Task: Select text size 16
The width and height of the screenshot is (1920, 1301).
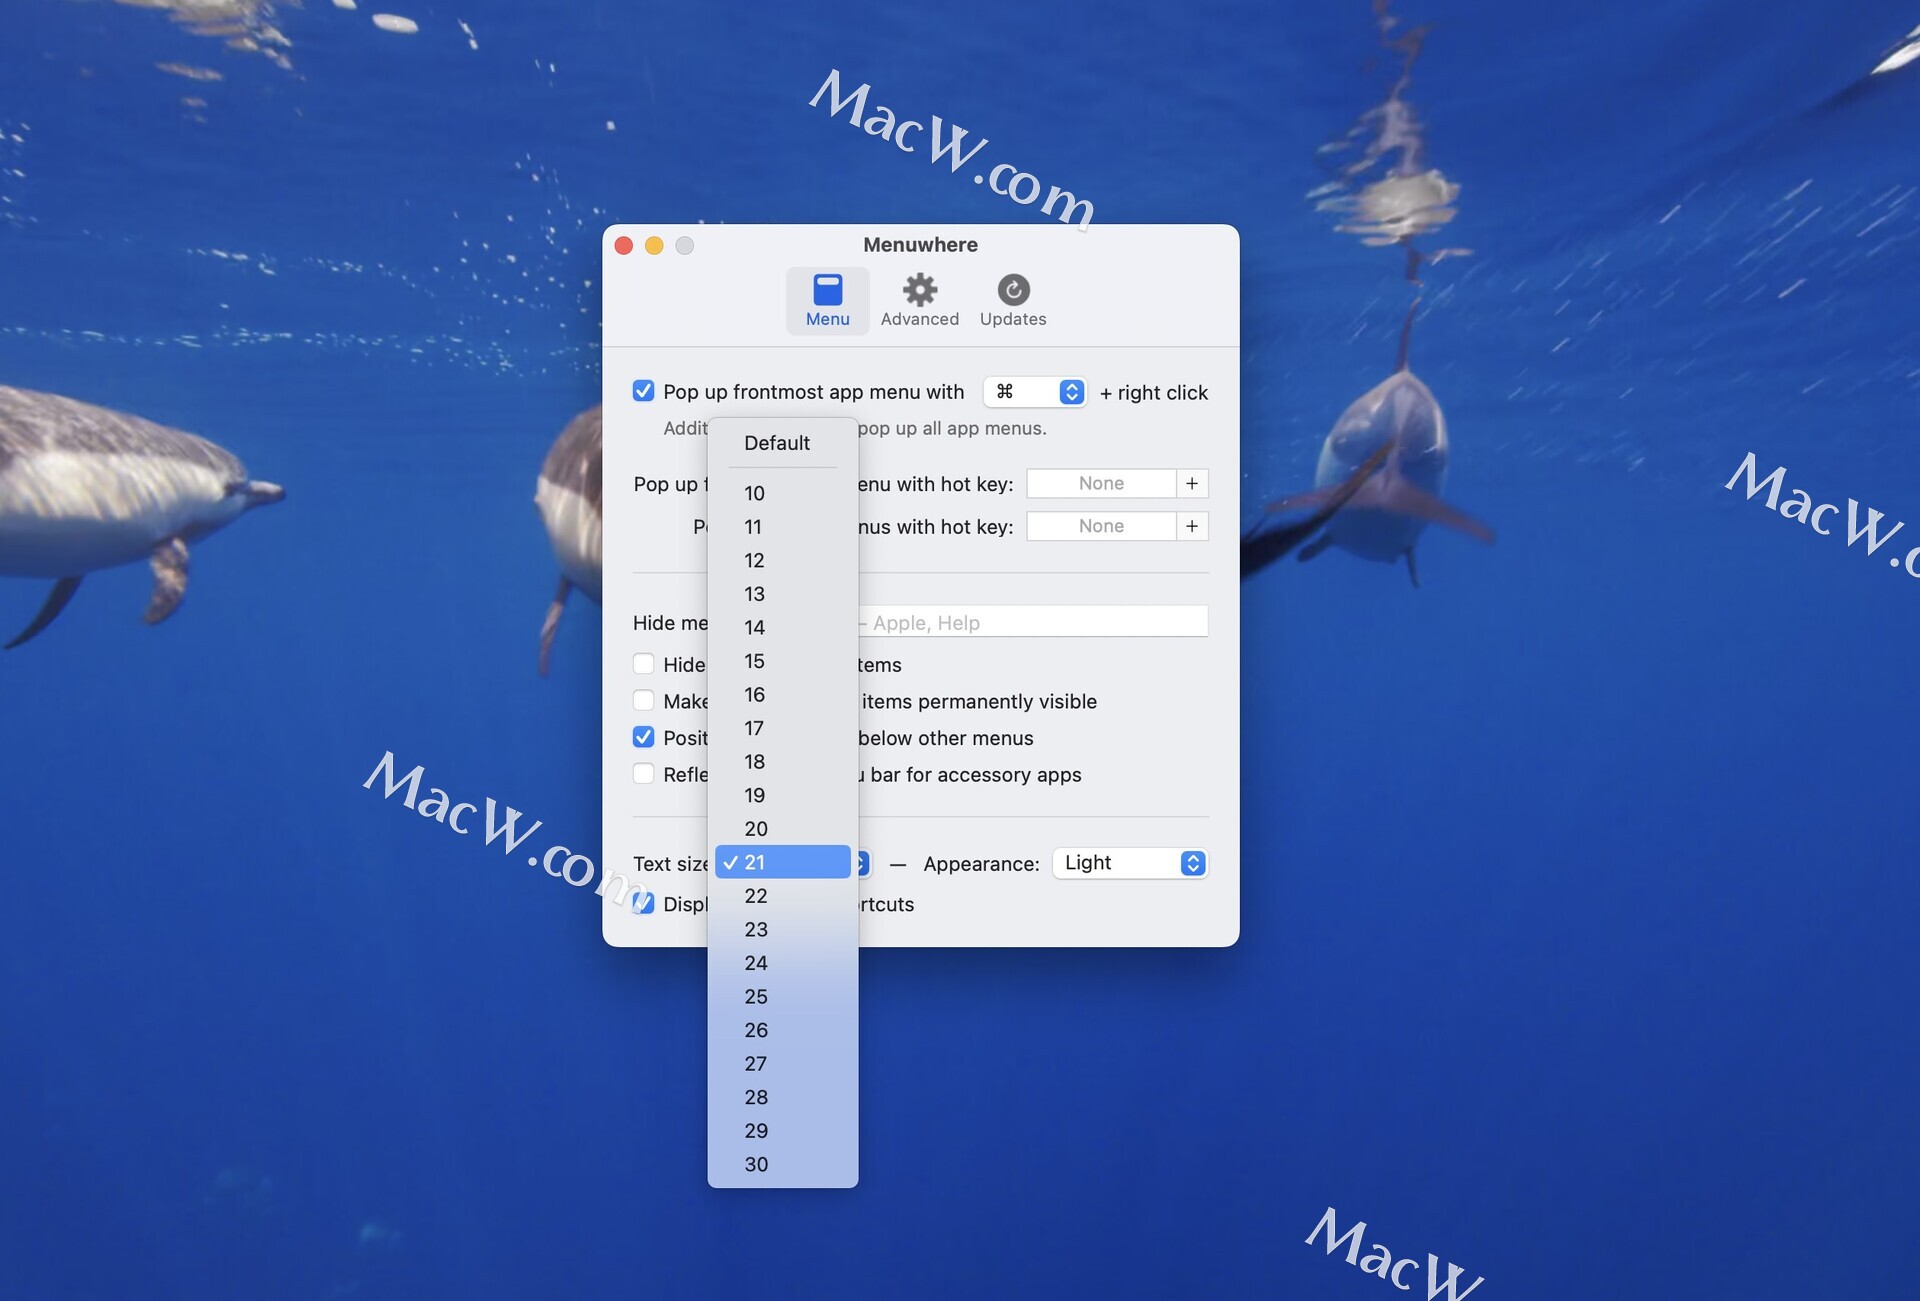Action: click(x=783, y=694)
